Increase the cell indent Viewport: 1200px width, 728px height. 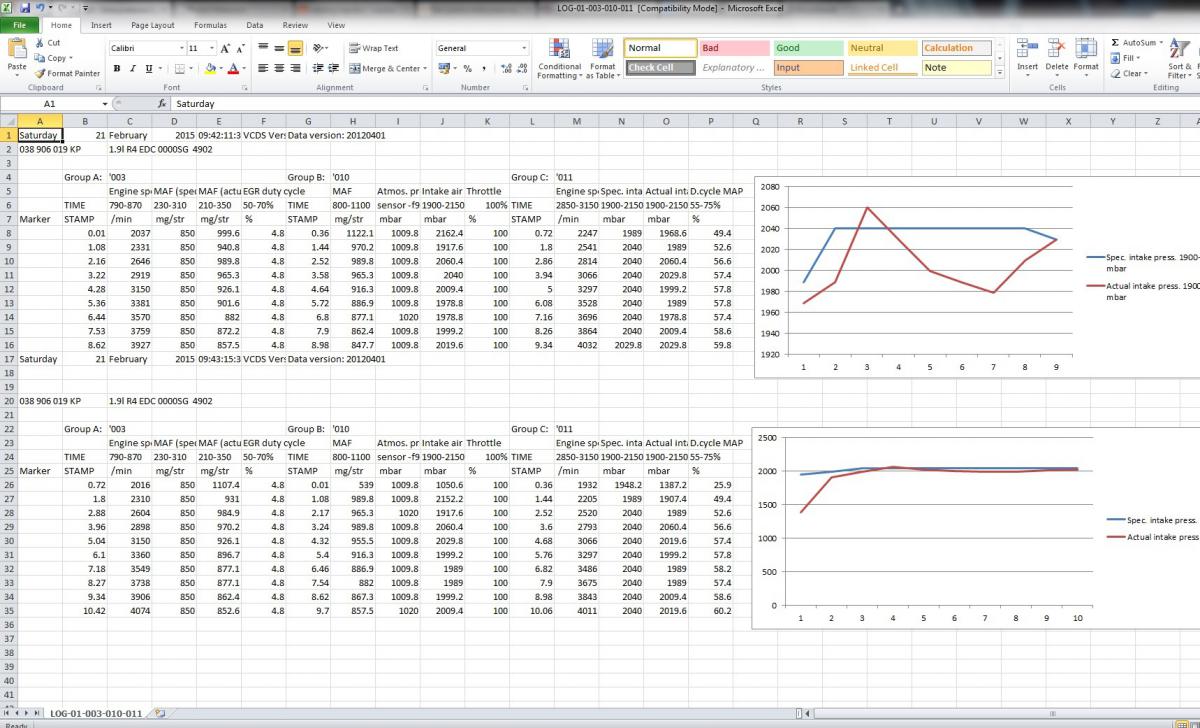coord(334,68)
